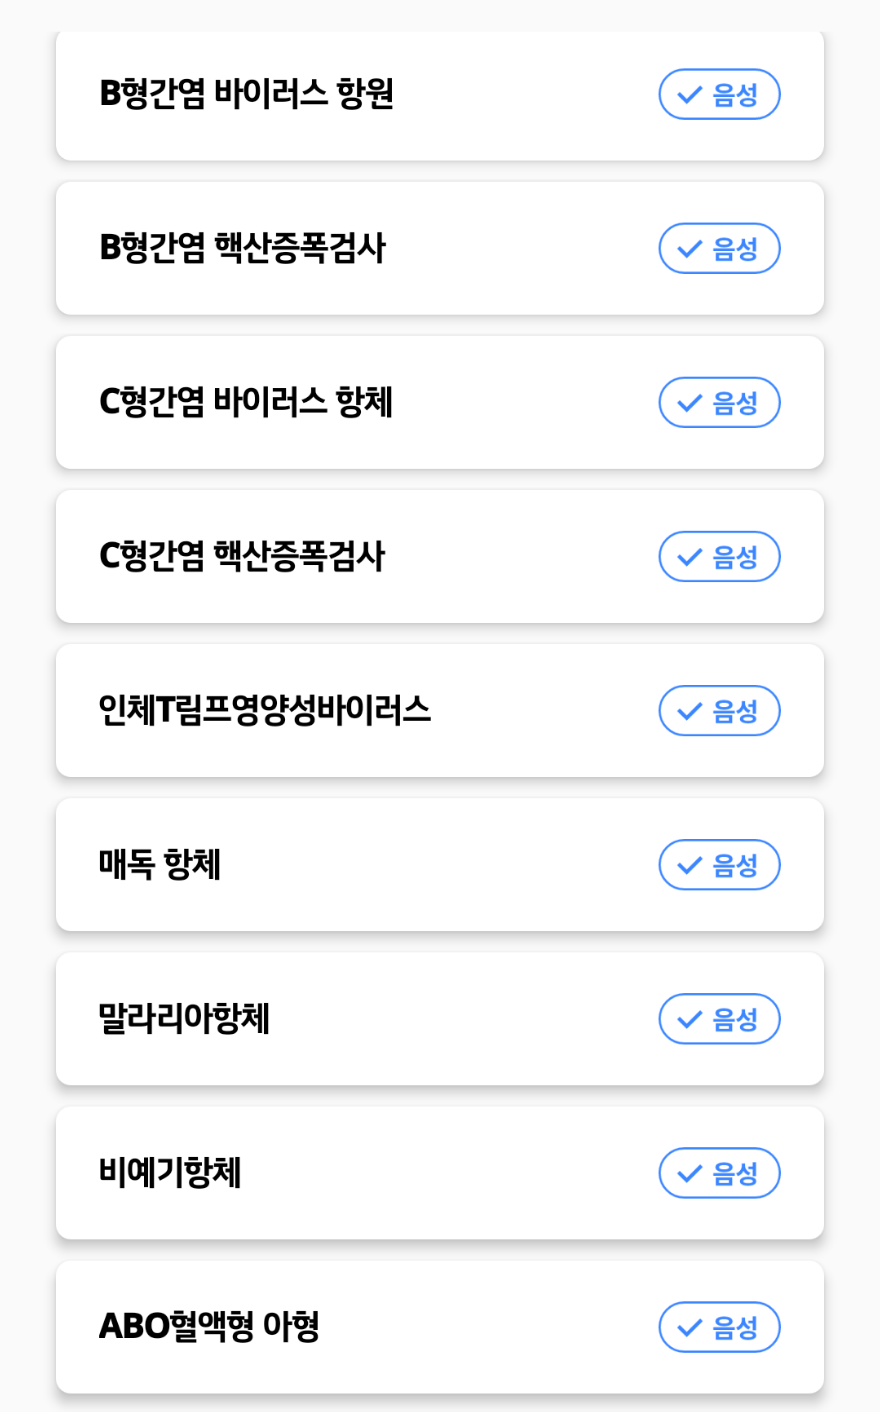Click checkmark icon for C형간염 바이러스 항체
The height and width of the screenshot is (1412, 880).
[690, 403]
